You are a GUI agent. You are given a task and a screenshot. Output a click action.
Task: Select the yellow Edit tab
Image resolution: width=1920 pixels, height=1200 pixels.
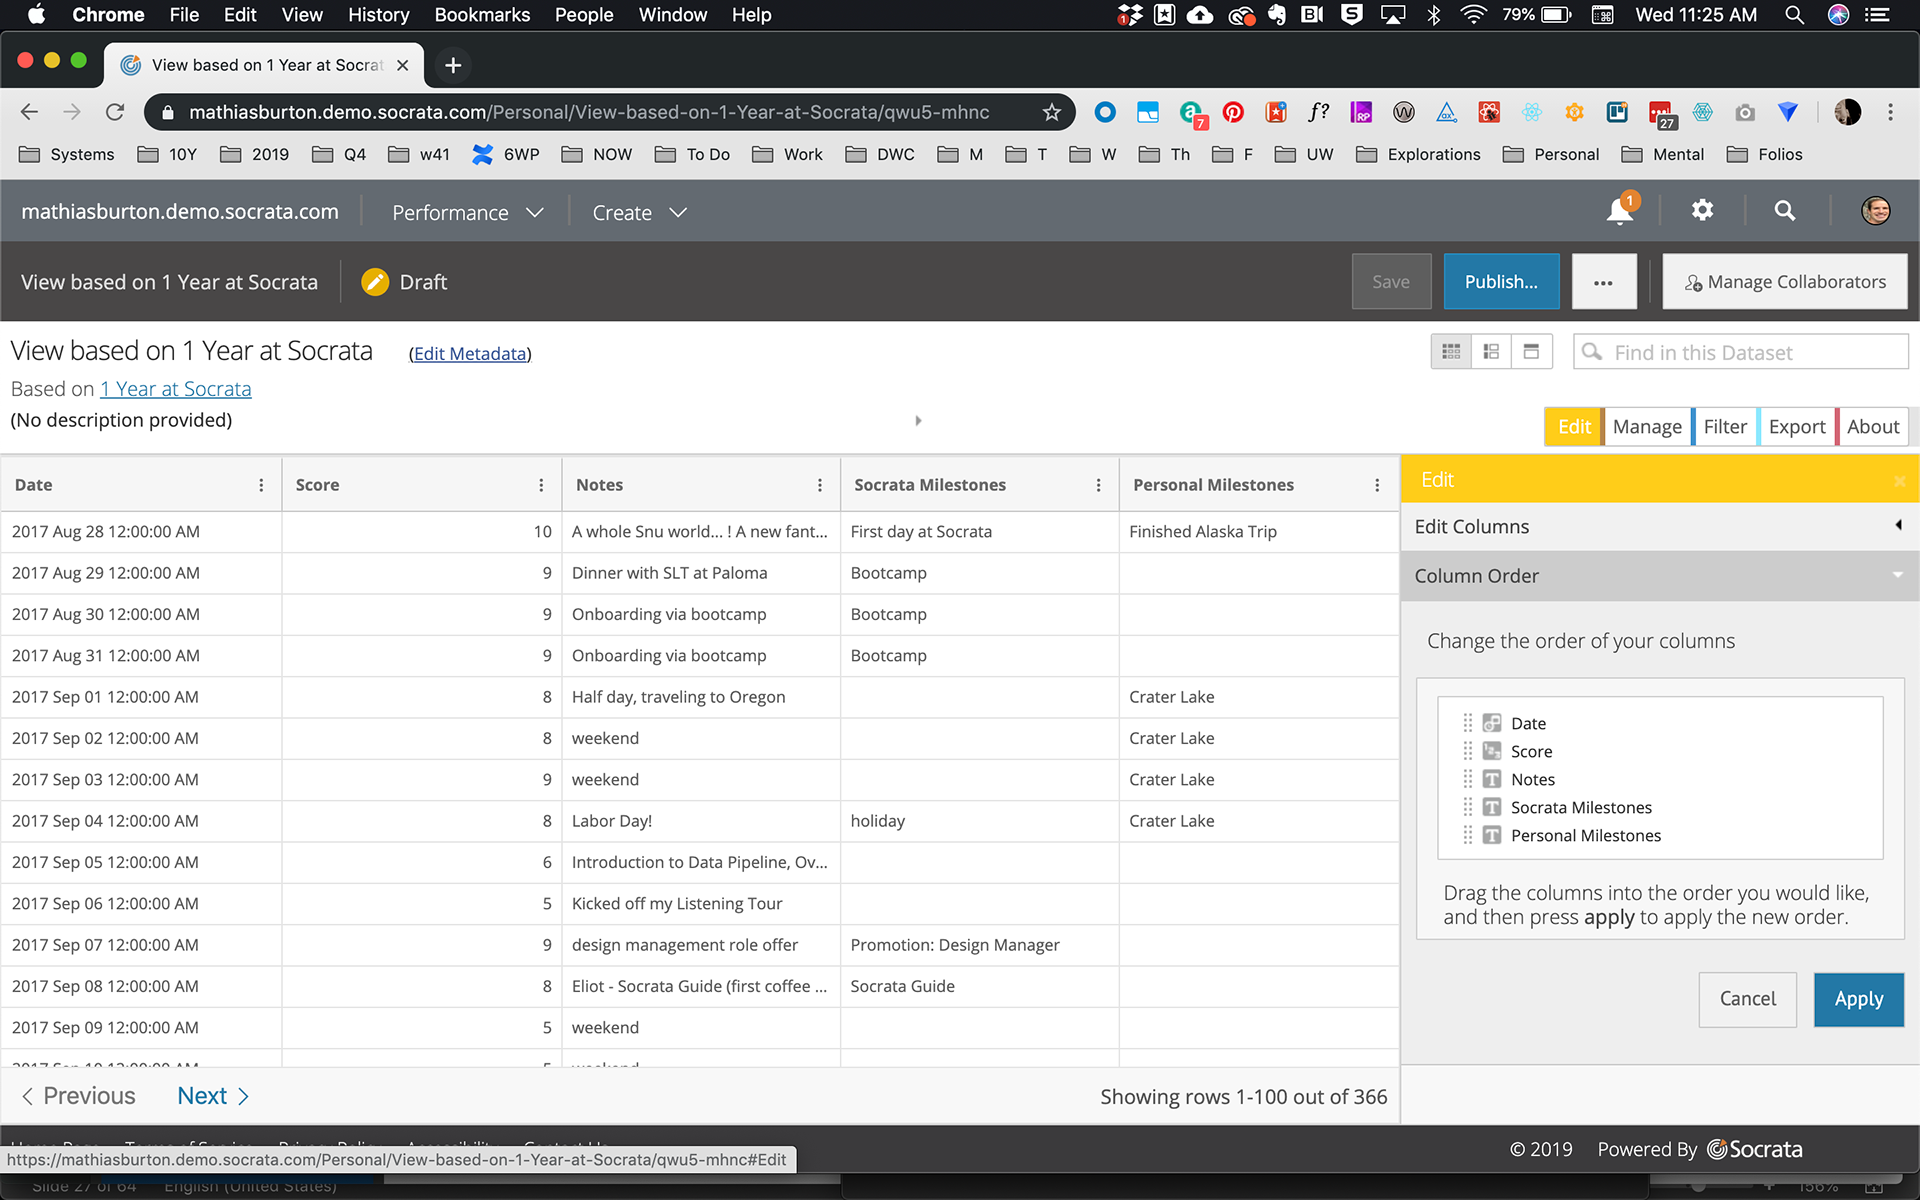1574,427
